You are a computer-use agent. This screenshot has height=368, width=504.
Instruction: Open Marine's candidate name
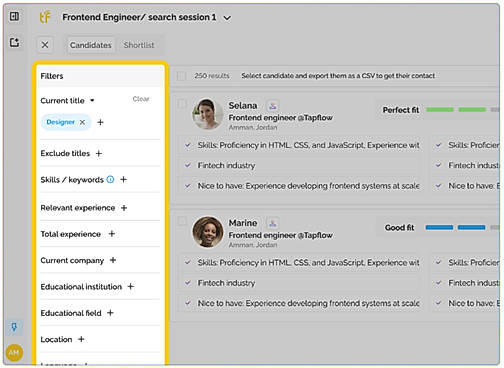pos(243,223)
